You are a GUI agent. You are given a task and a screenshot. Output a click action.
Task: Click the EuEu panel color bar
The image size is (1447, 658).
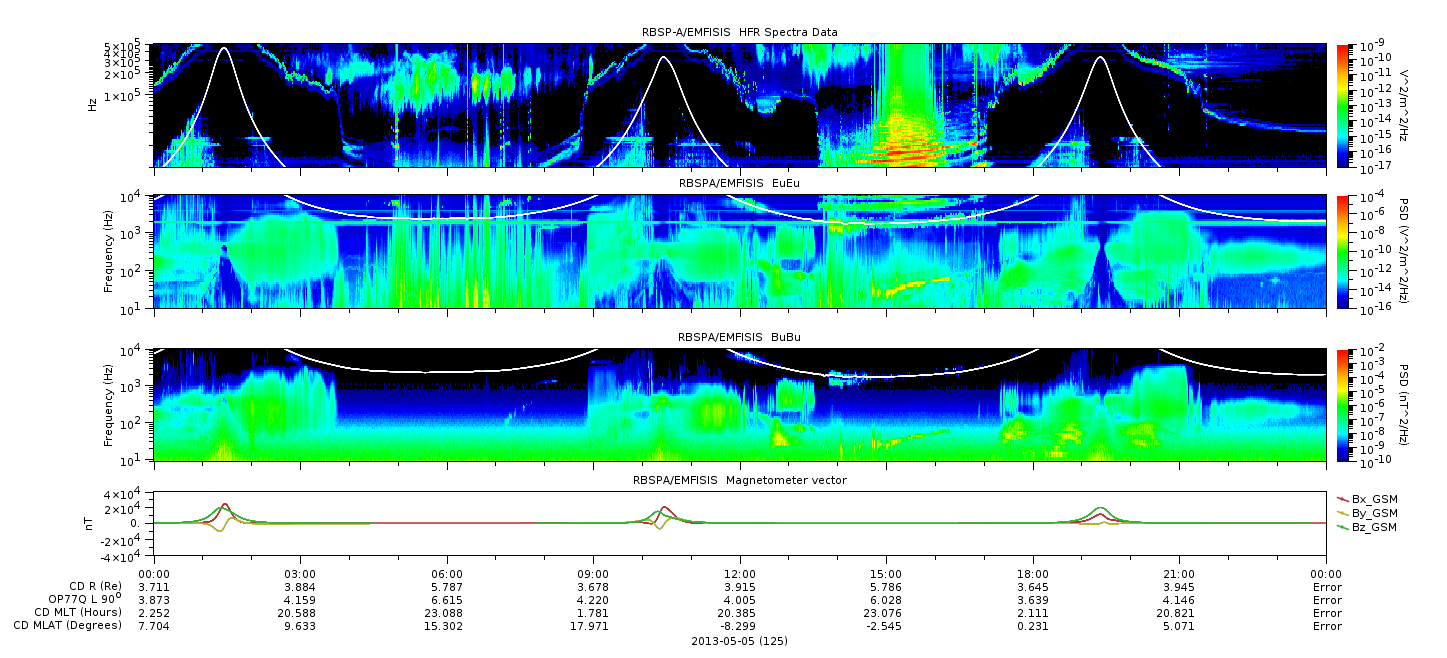pyautogui.click(x=1342, y=252)
